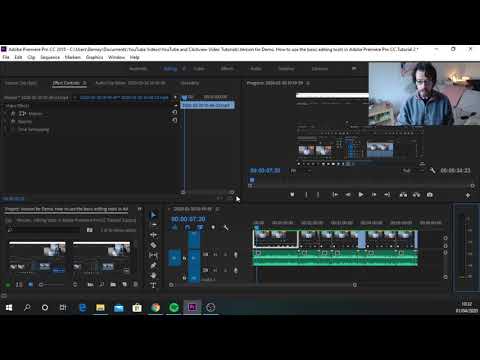Image resolution: width=480 pixels, height=360 pixels.
Task: Click Automate to Sequence in Project panel
Action: click(x=90, y=285)
